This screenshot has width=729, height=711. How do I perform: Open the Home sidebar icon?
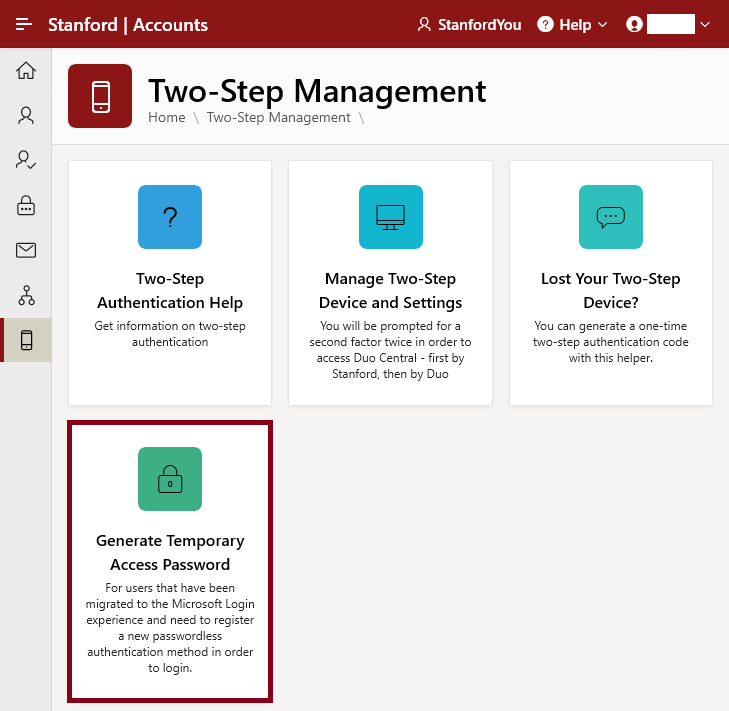(x=26, y=71)
